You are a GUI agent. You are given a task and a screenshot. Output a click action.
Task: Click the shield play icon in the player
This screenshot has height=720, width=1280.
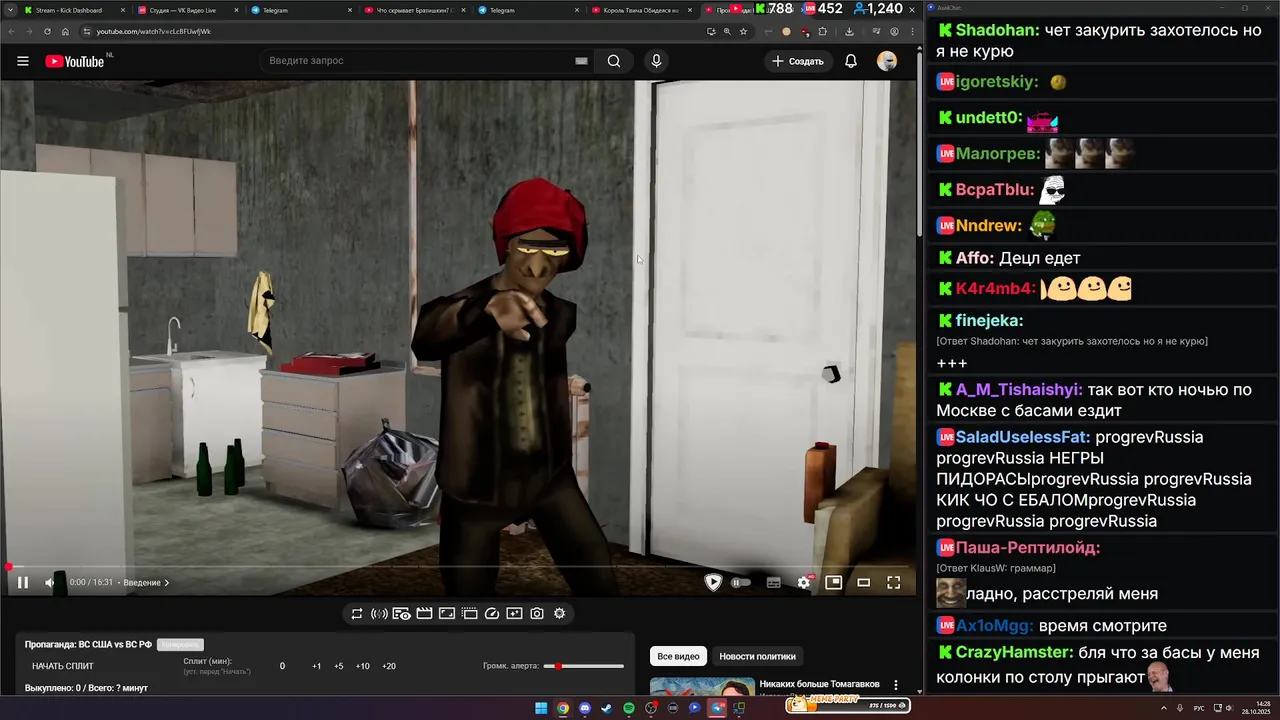pos(713,583)
